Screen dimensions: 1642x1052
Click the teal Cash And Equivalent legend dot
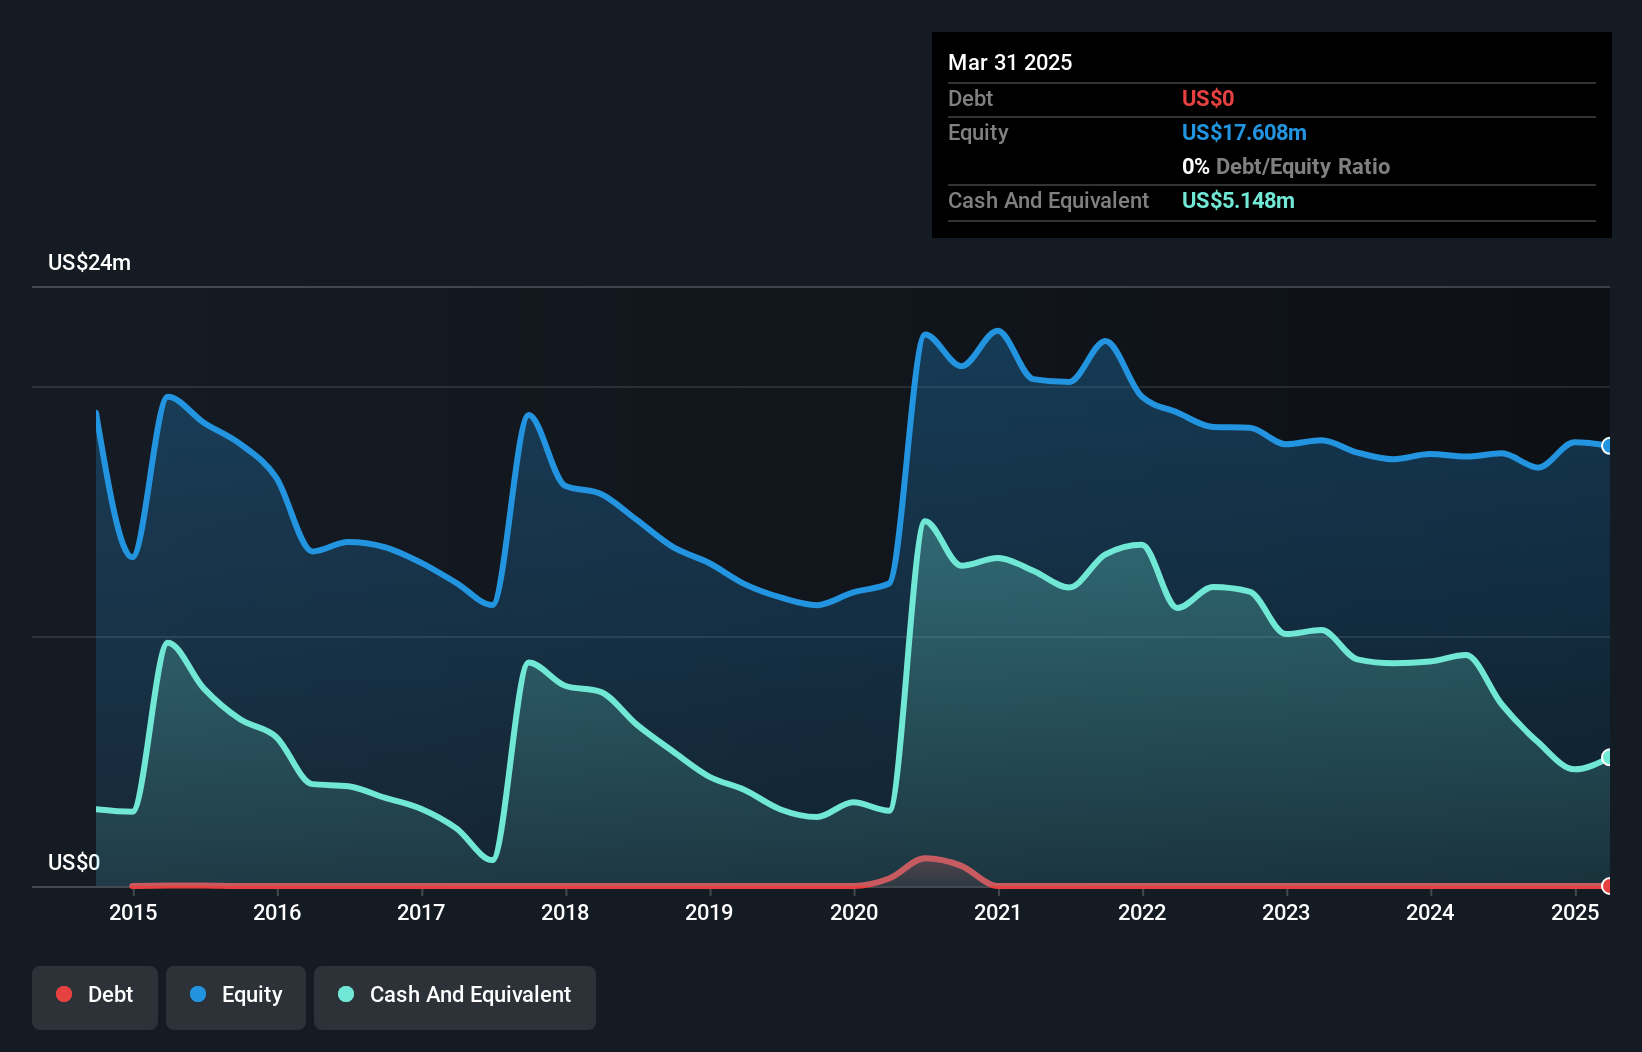(x=346, y=994)
